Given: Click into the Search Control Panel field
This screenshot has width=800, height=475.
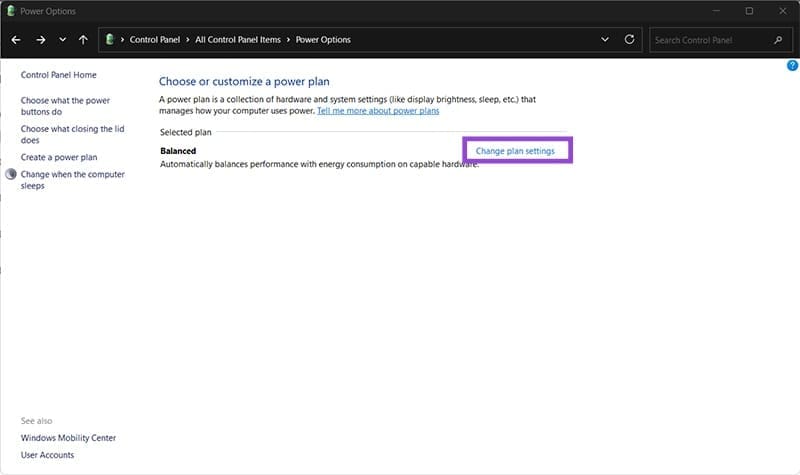Looking at the screenshot, I should (x=710, y=40).
